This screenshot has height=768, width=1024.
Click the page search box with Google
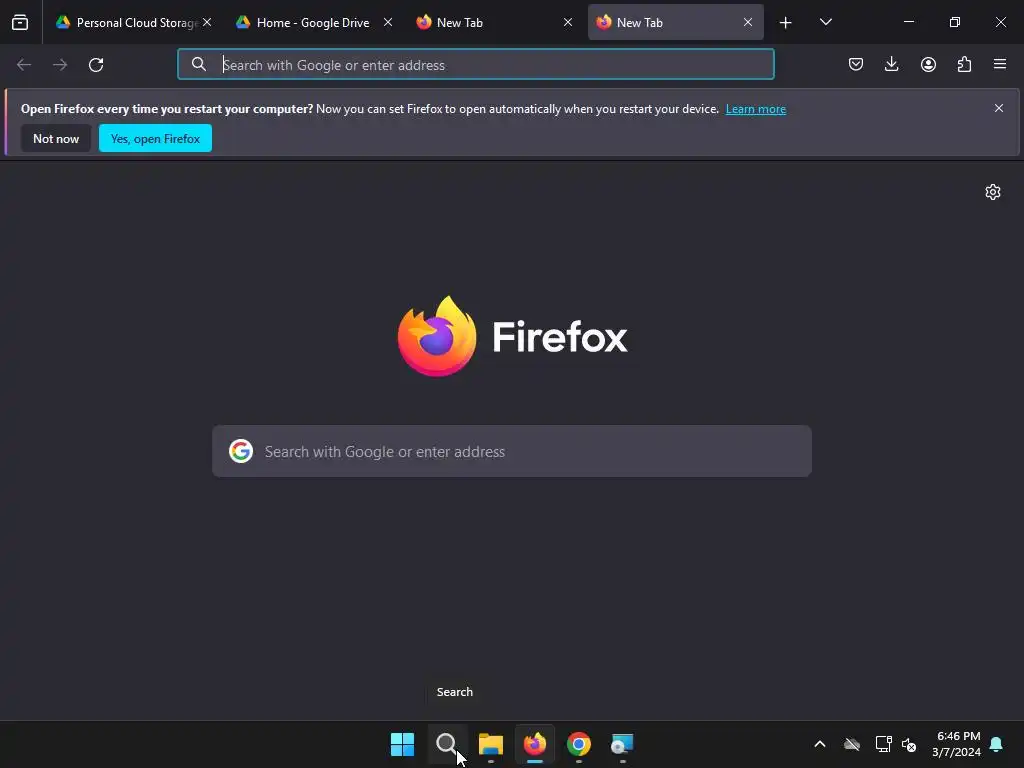click(512, 451)
